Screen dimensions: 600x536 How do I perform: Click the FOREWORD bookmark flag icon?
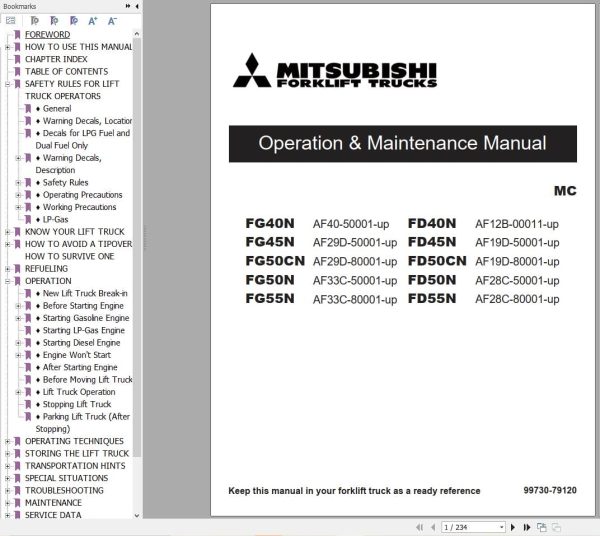[x=17, y=34]
